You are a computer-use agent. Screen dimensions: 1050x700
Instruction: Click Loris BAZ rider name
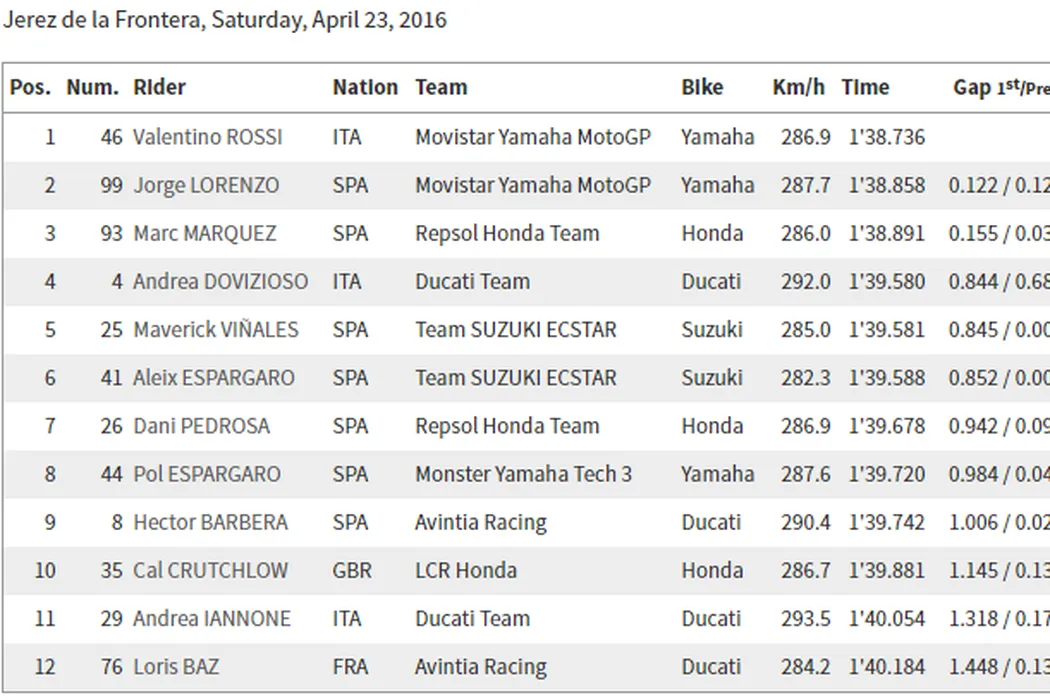pos(176,666)
